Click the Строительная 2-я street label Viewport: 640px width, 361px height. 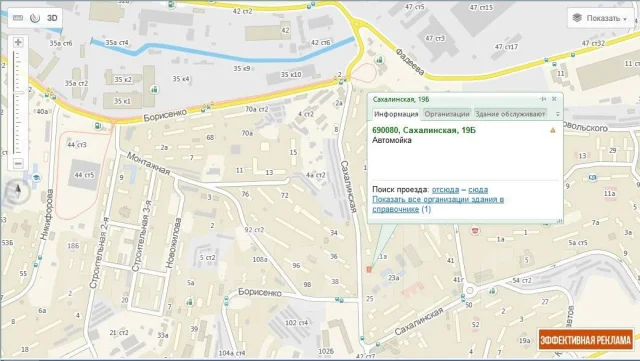[99, 252]
